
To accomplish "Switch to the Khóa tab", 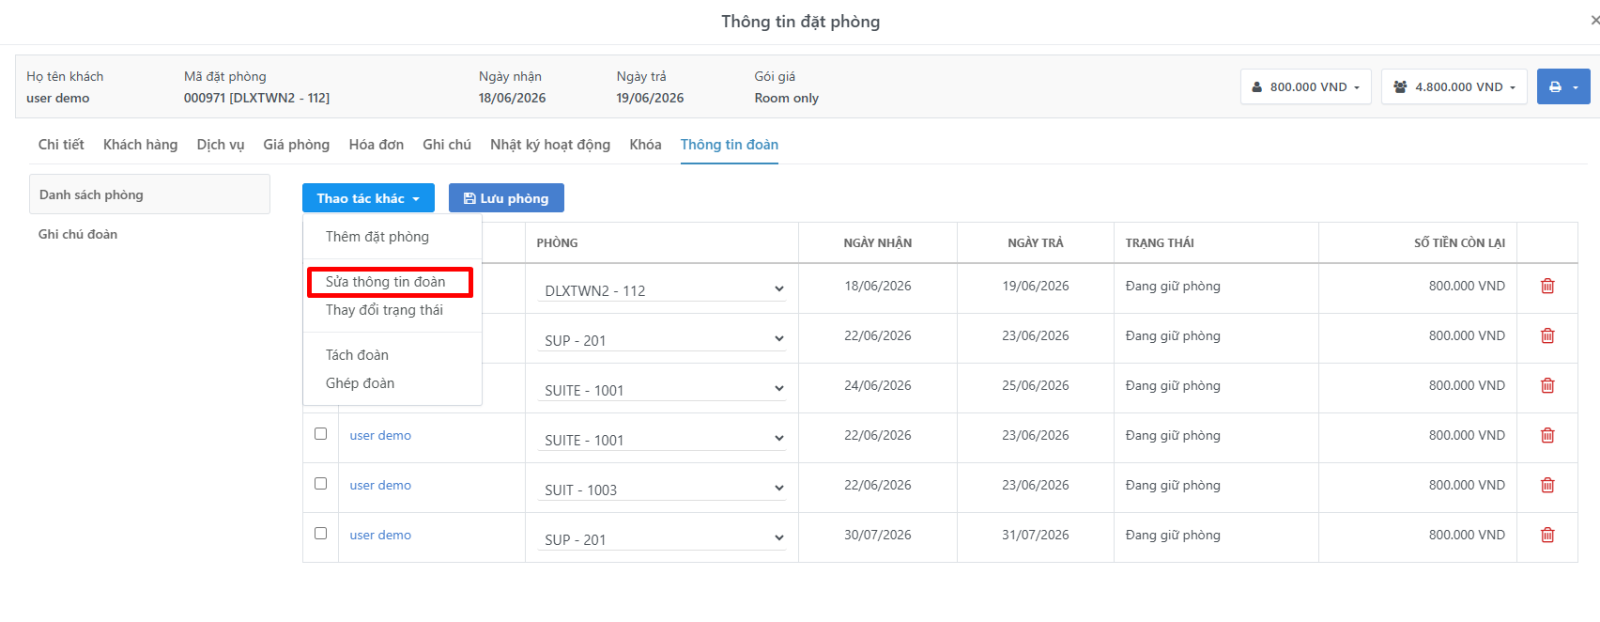I will click(645, 145).
